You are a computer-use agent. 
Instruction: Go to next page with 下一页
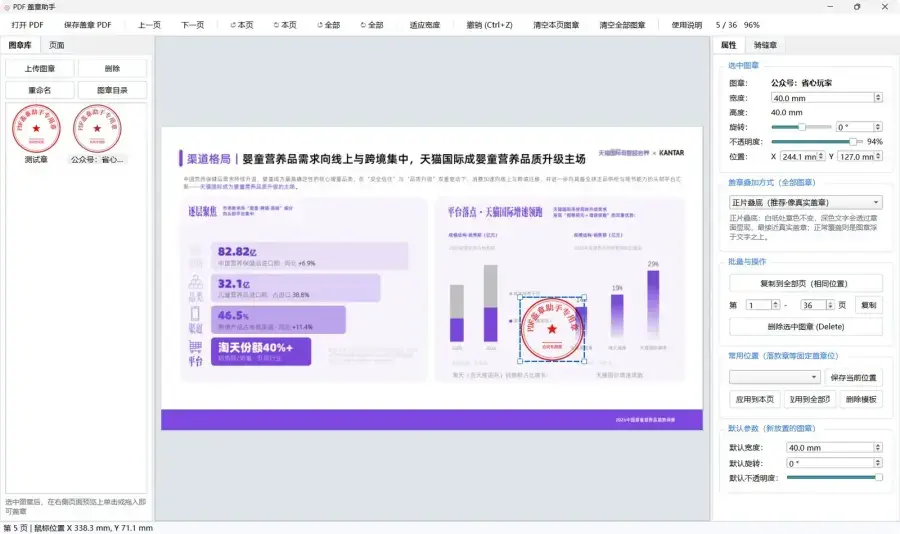click(x=192, y=25)
